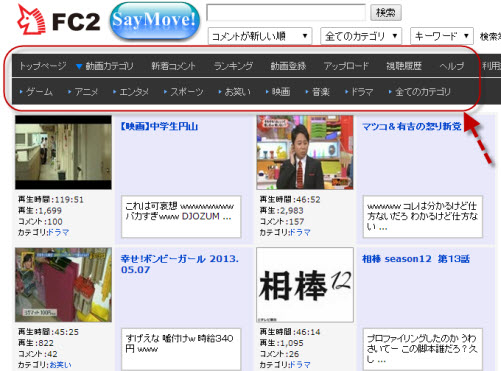The image size is (501, 371).
Task: Open the キーワード search type dropdown
Action: 442,36
